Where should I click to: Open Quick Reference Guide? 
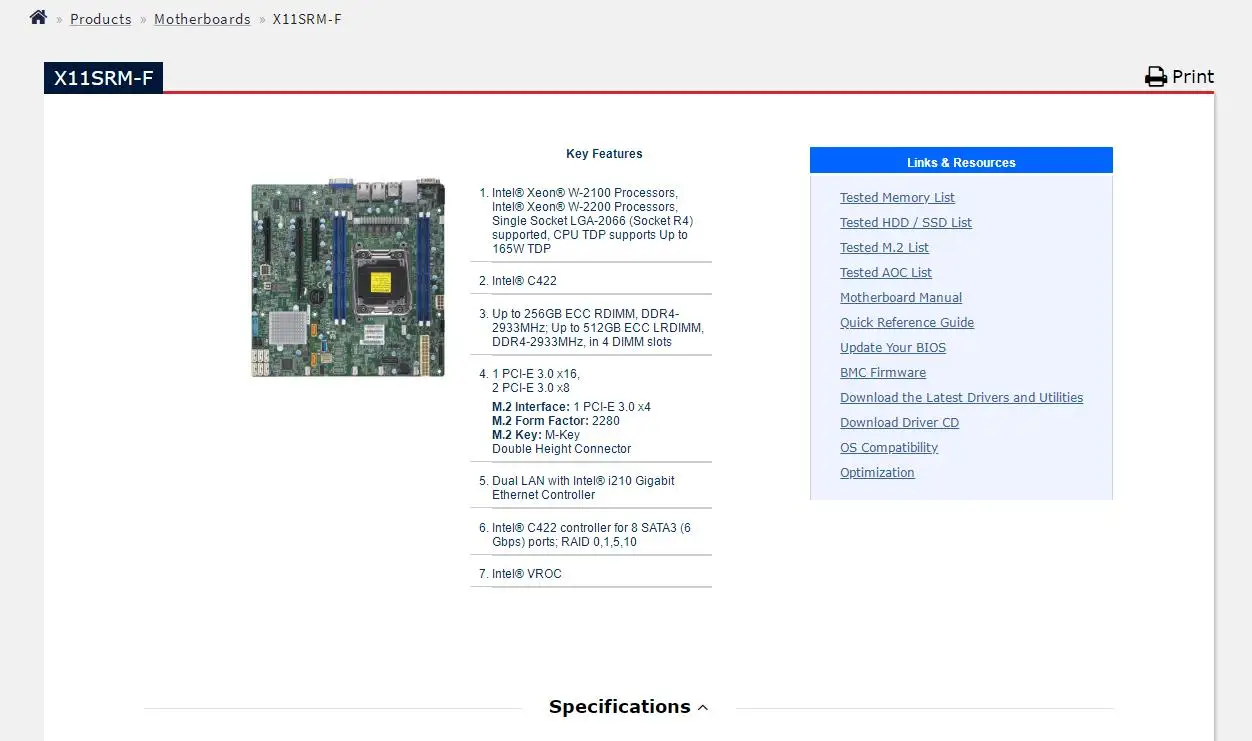tap(907, 323)
